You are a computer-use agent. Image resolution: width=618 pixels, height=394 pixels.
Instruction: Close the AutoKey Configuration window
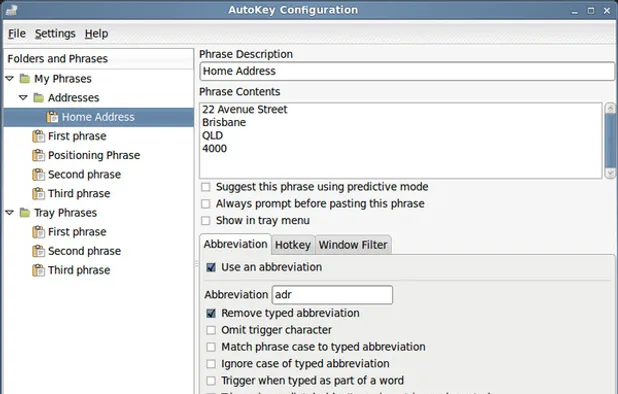click(x=607, y=11)
